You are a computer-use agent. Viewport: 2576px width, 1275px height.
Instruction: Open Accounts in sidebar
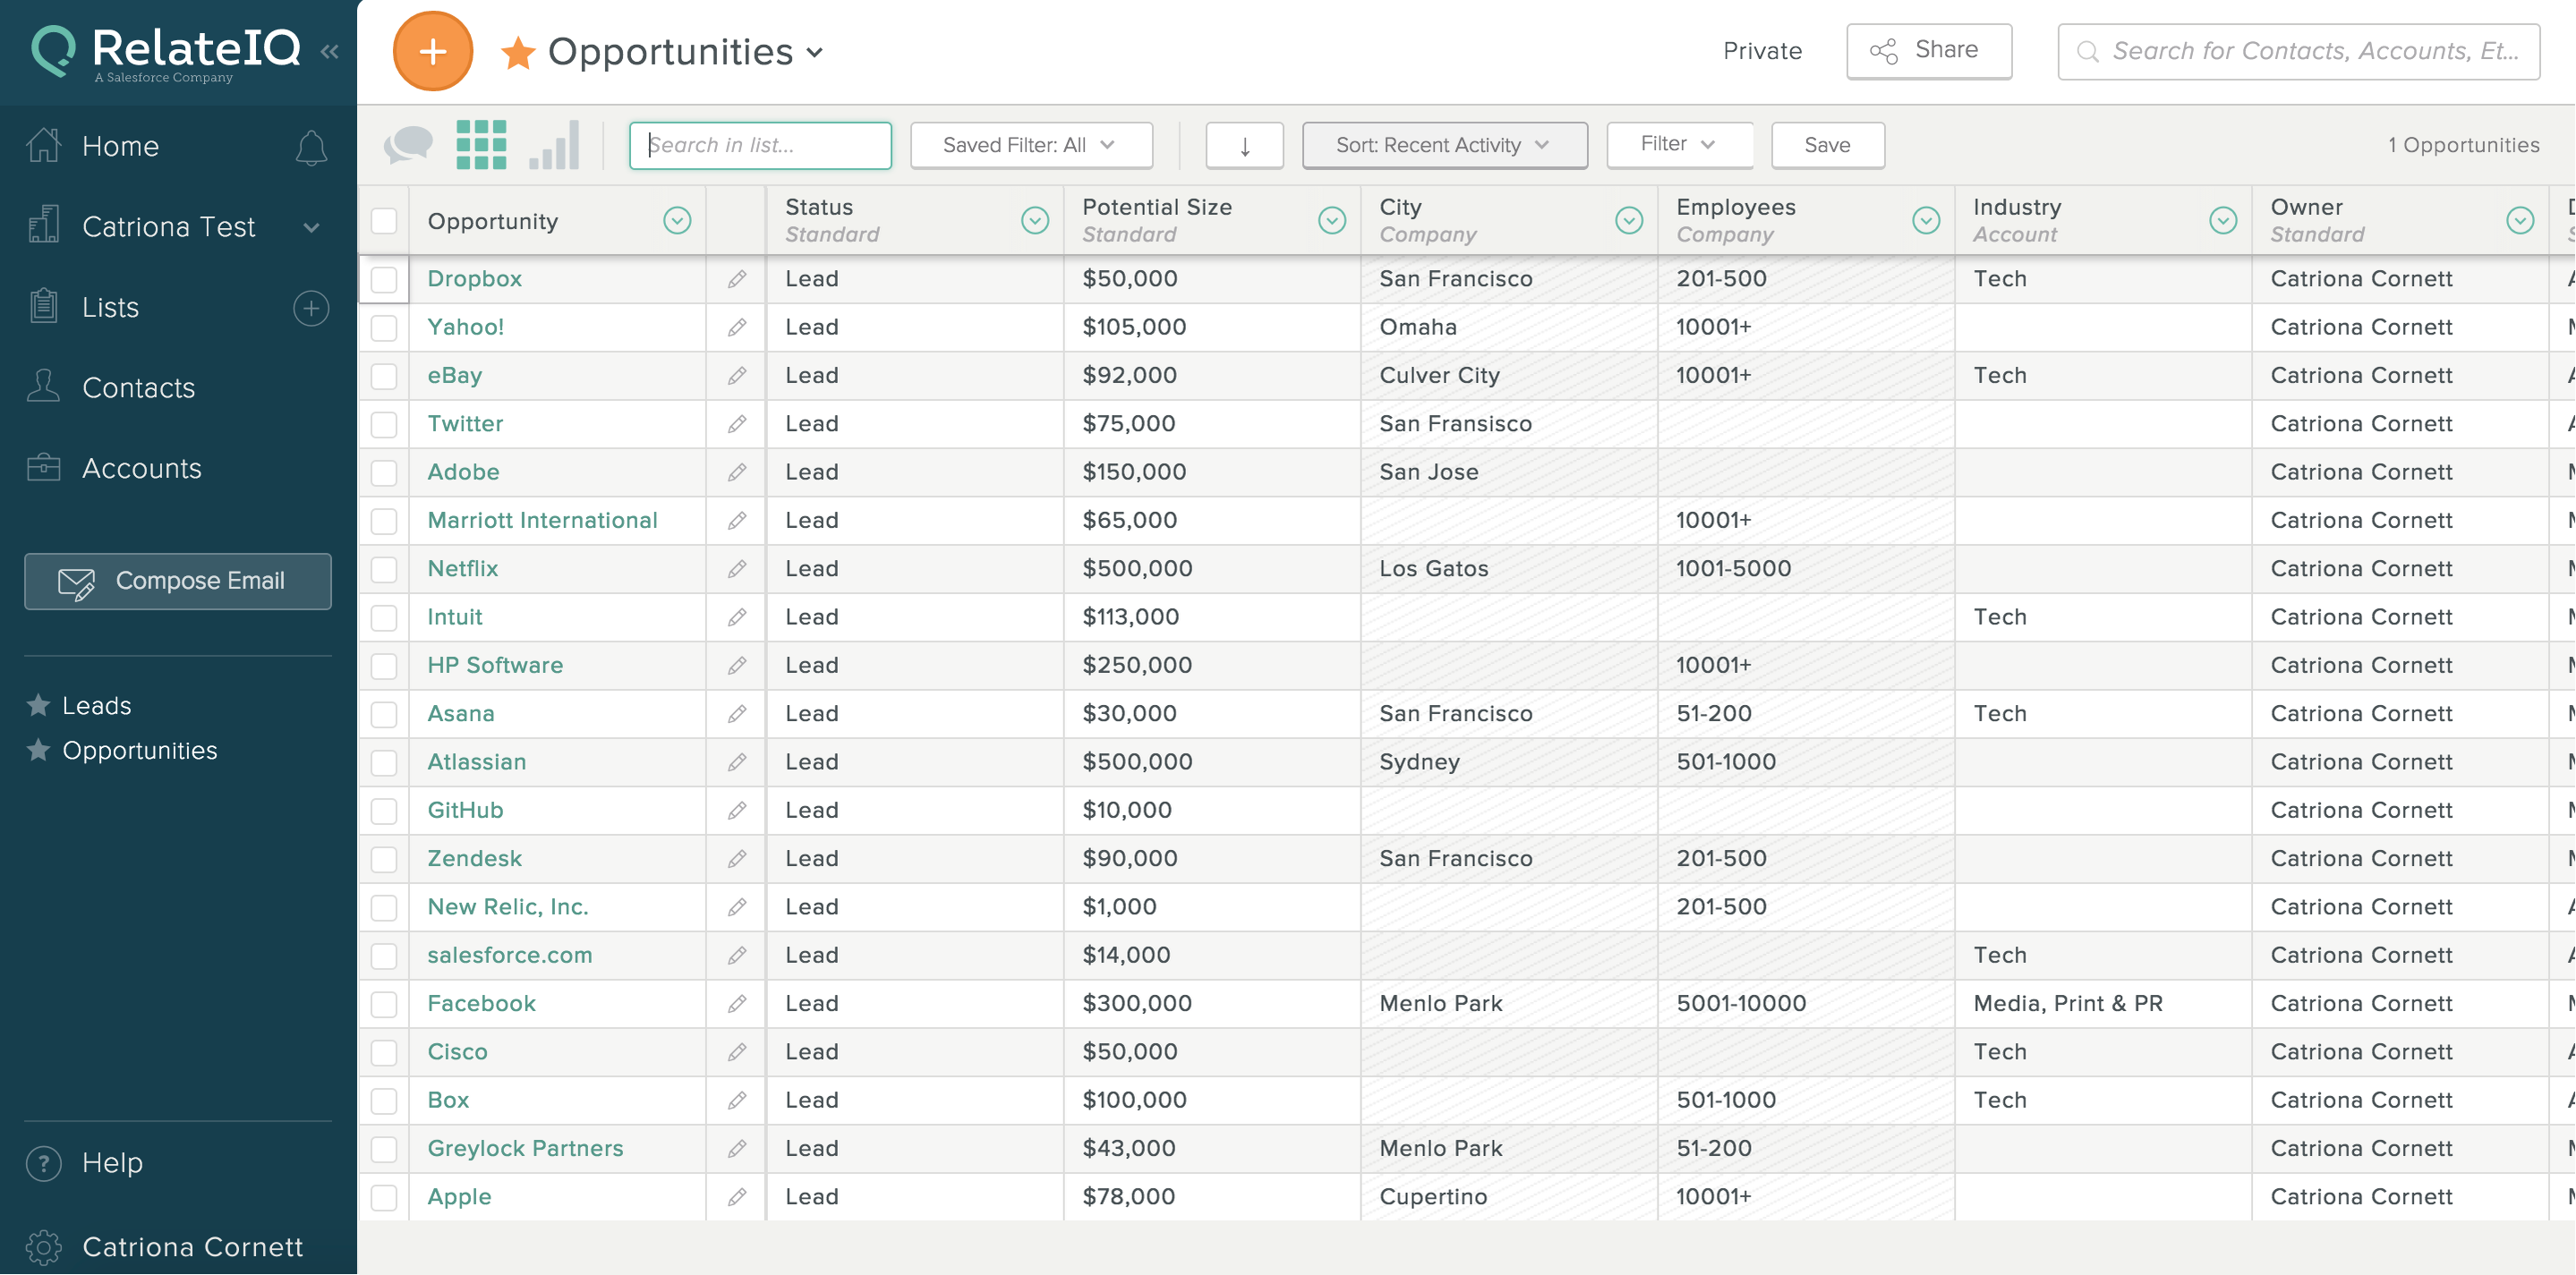pyautogui.click(x=141, y=469)
